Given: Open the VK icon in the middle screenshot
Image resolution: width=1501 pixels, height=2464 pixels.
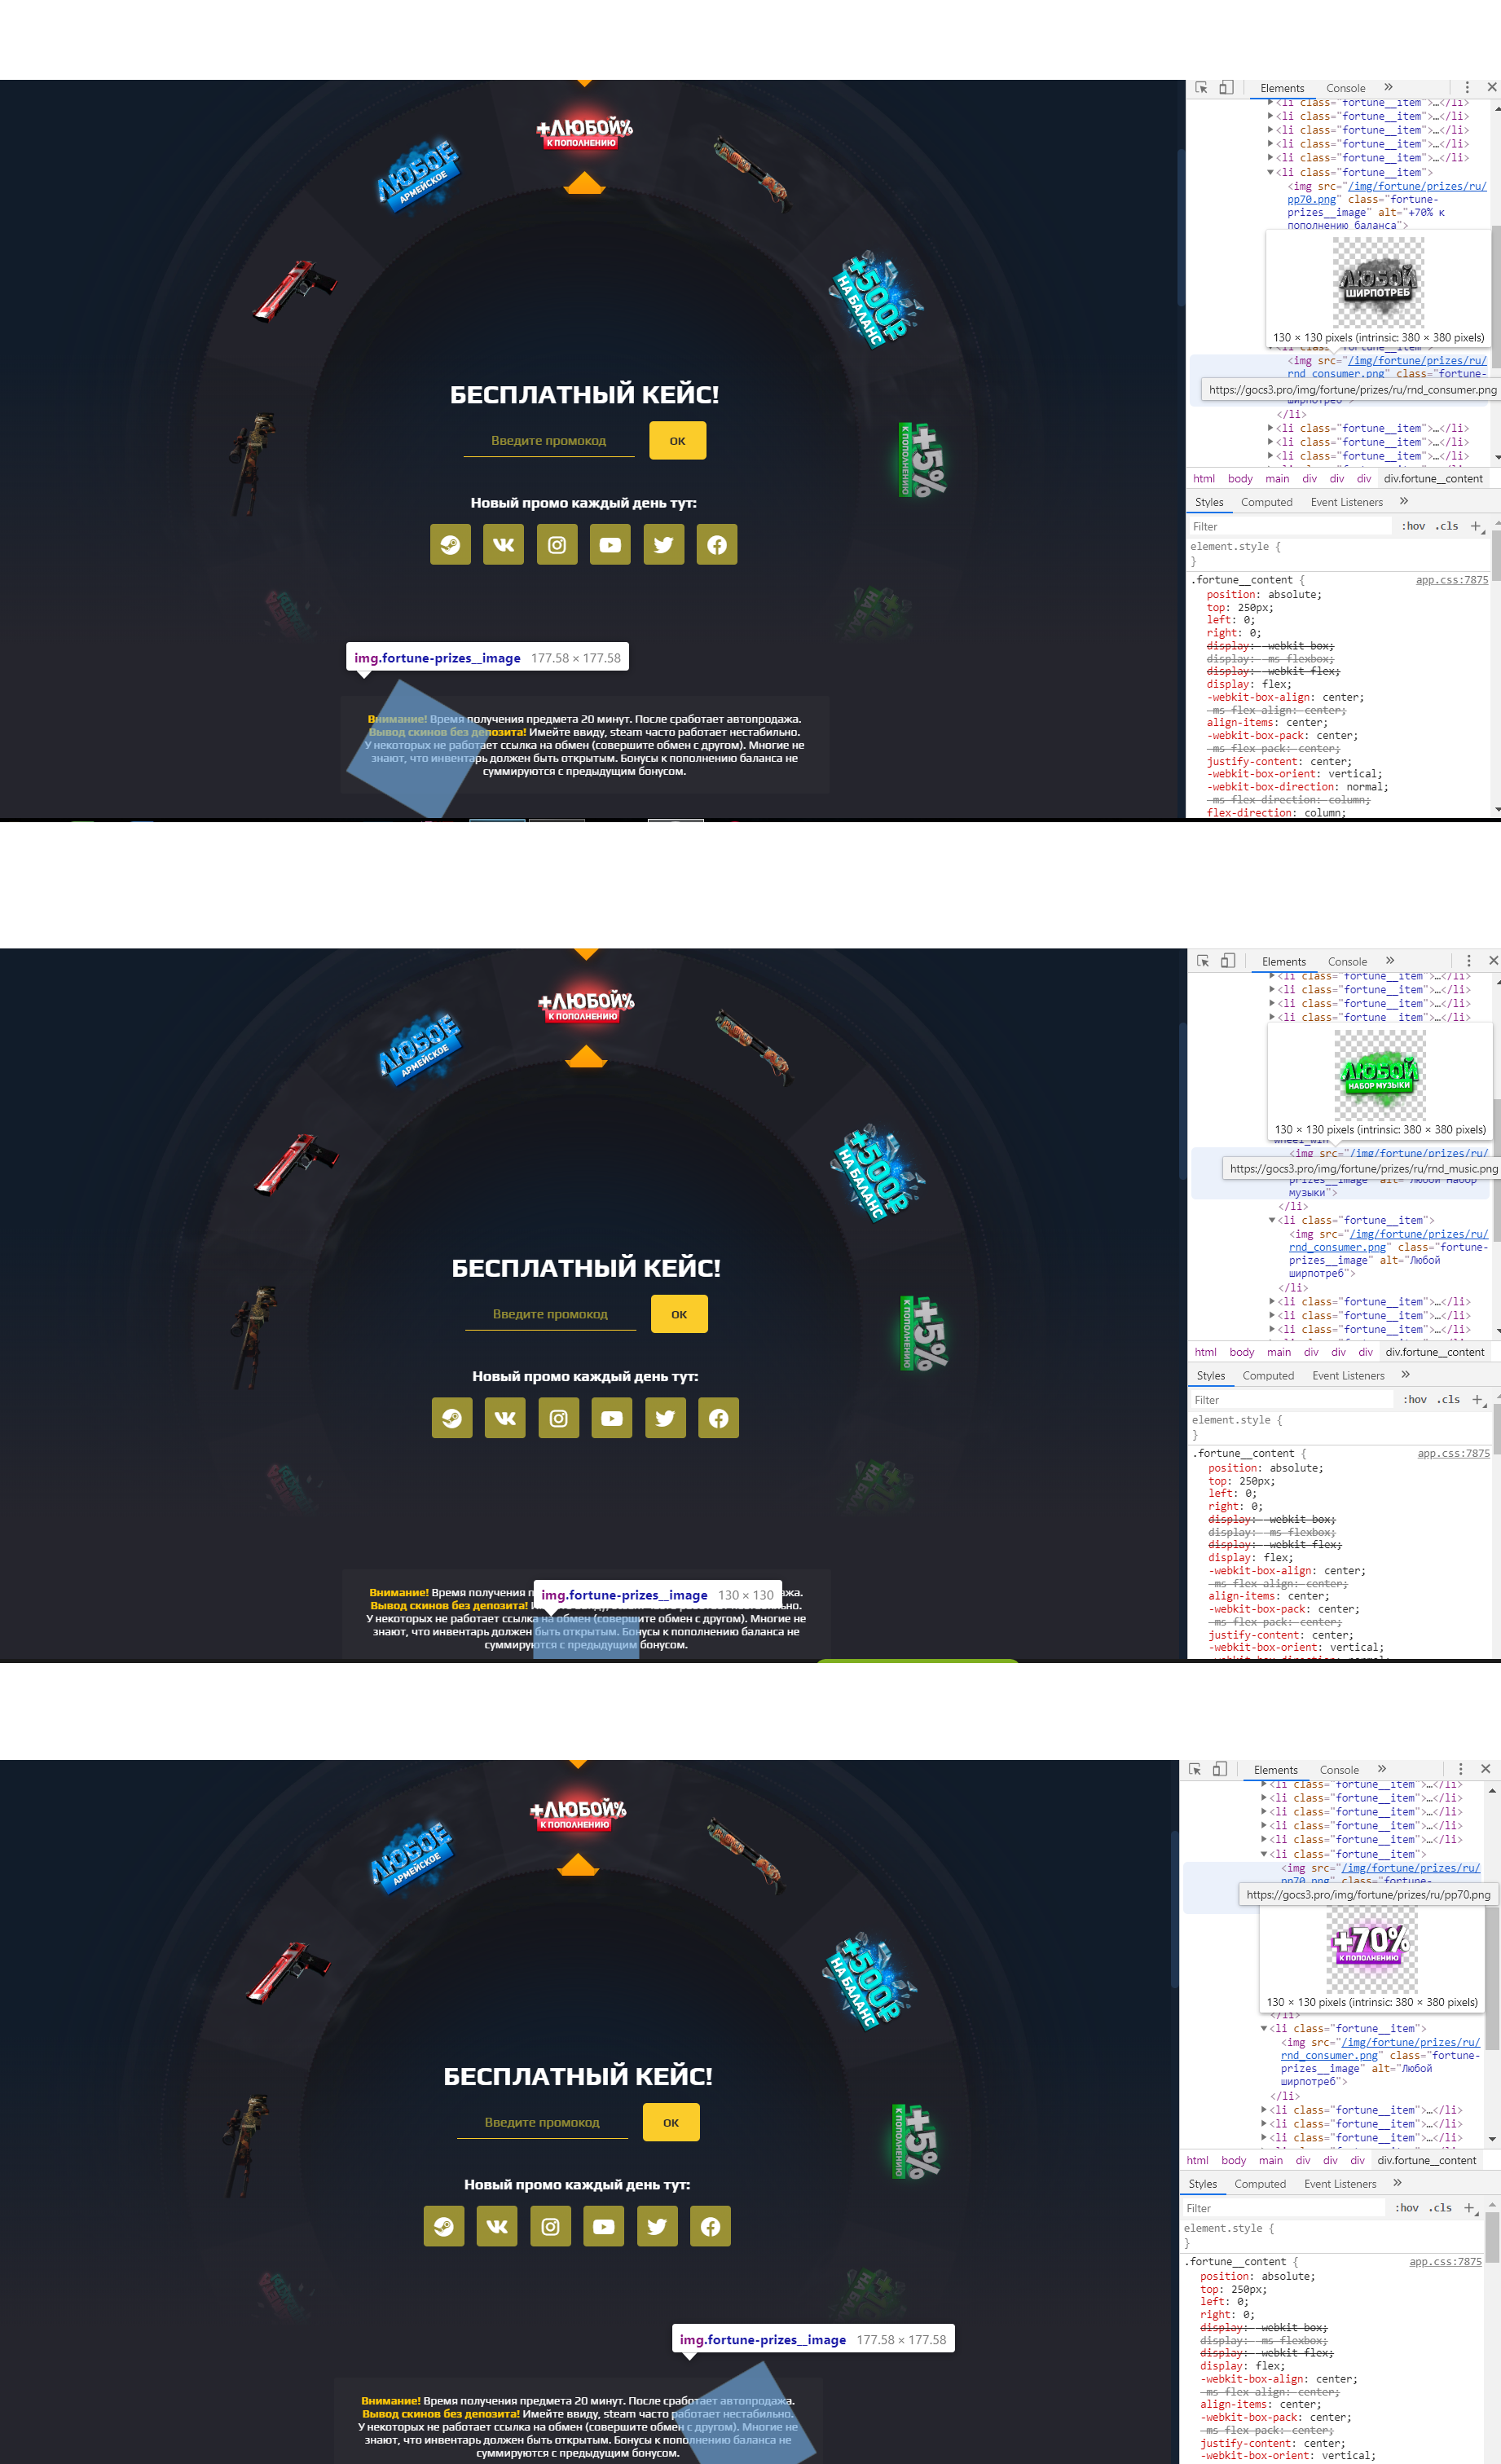Looking at the screenshot, I should pyautogui.click(x=505, y=1418).
